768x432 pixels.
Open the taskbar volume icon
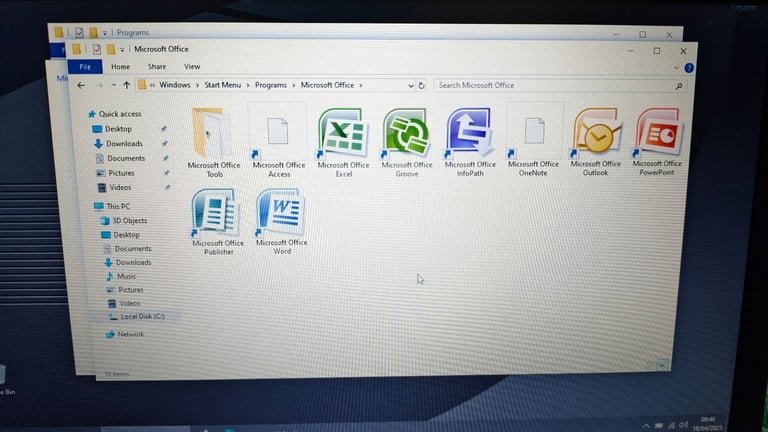[684, 425]
